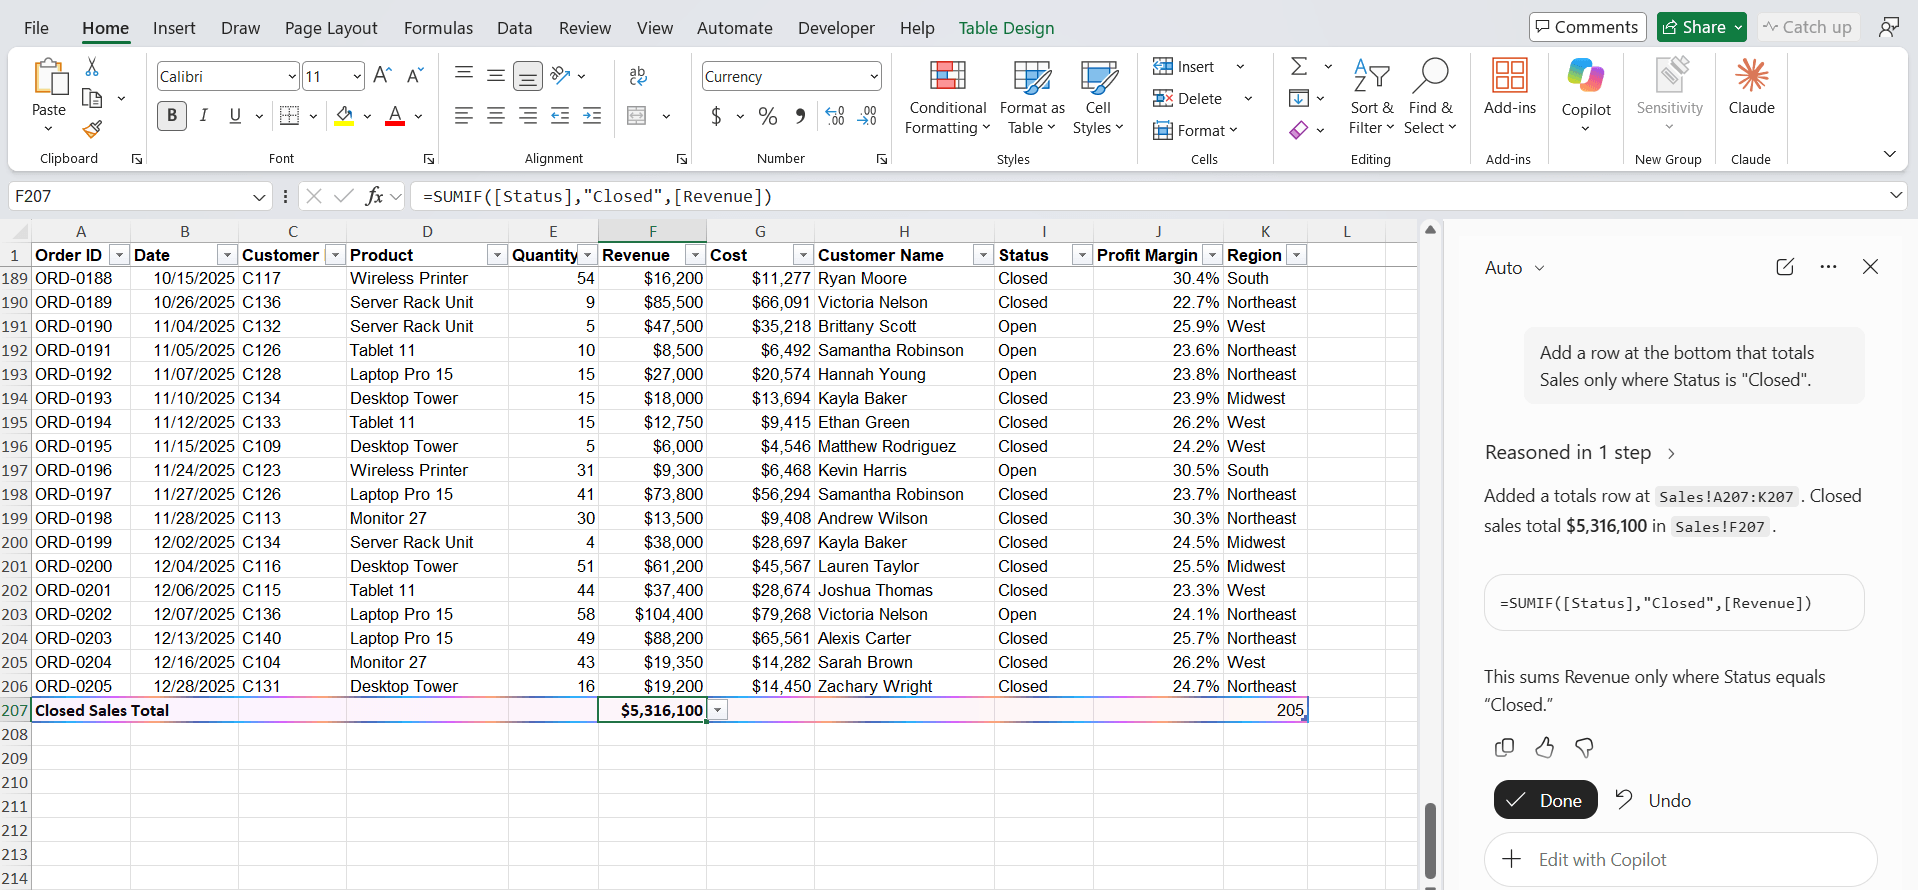Click the Catch up button

click(x=1808, y=27)
